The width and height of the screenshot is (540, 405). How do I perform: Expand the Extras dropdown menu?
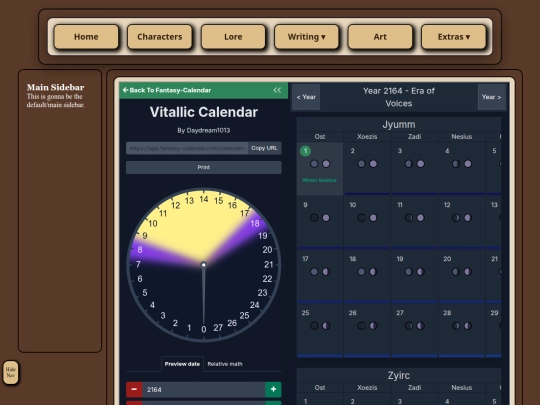(454, 37)
